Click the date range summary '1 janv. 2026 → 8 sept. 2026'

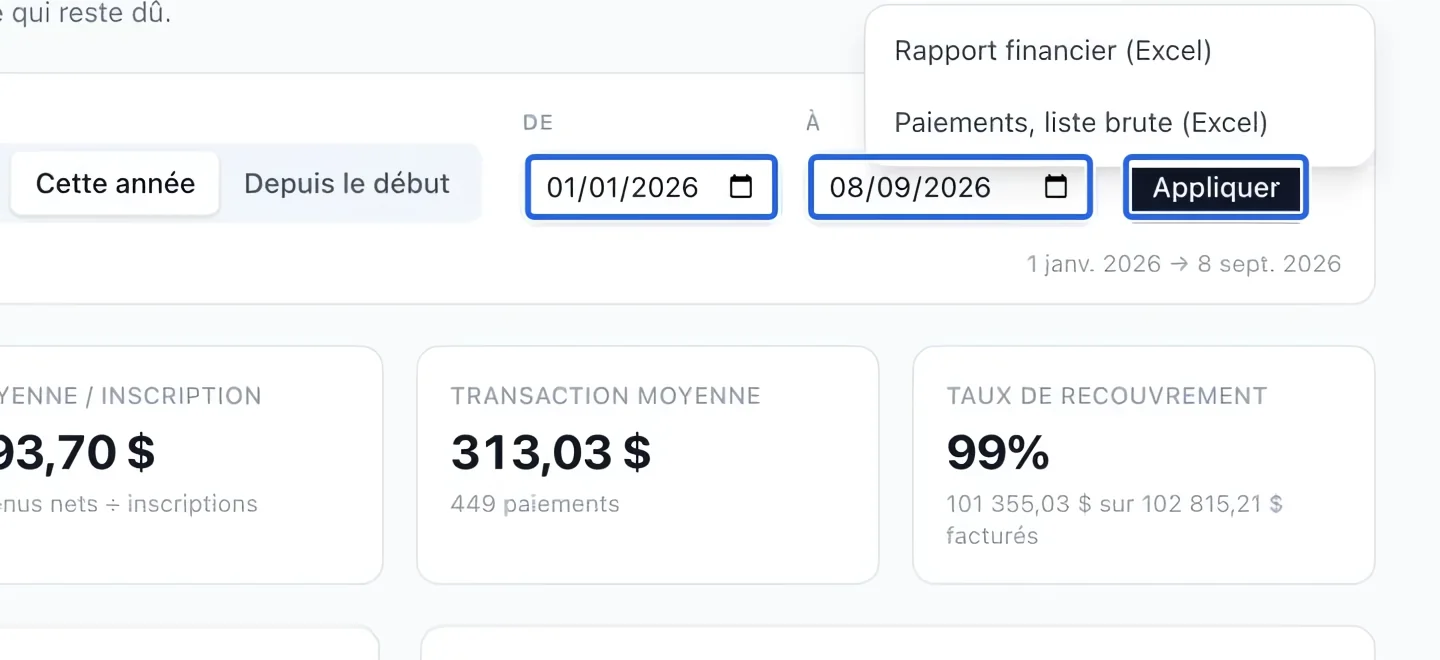coord(1184,264)
